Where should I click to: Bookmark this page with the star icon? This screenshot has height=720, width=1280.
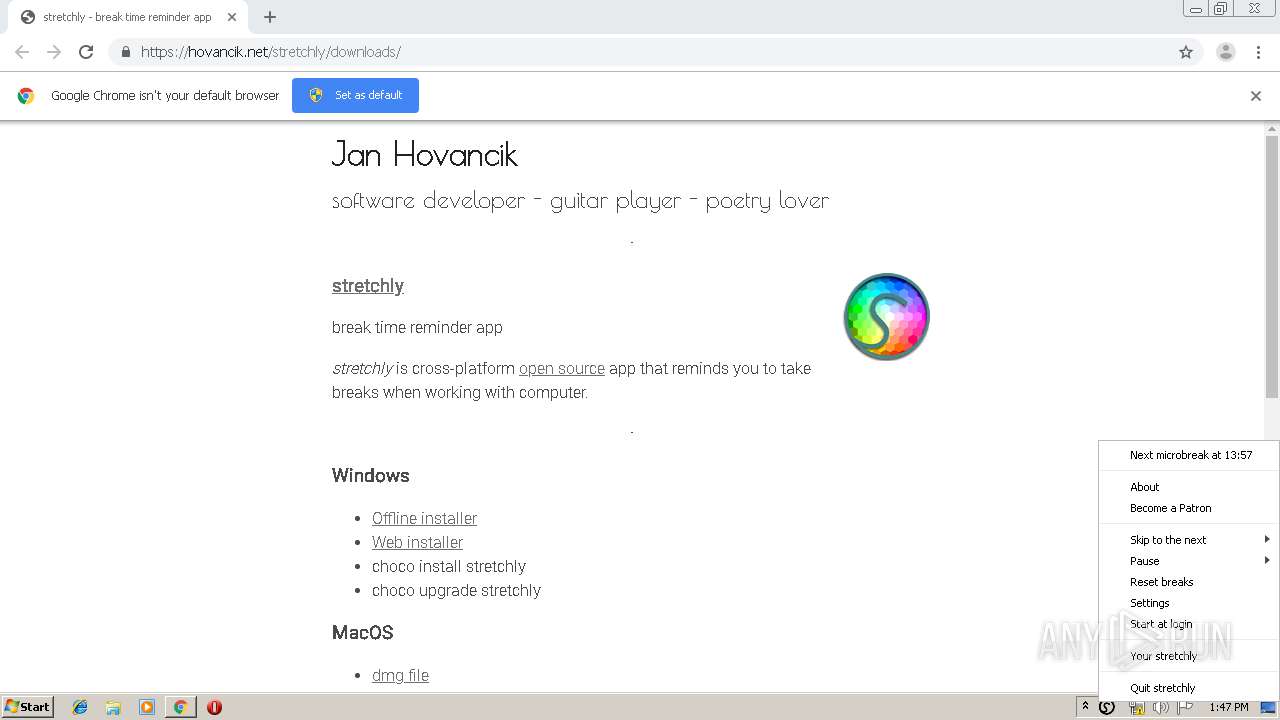[1186, 52]
